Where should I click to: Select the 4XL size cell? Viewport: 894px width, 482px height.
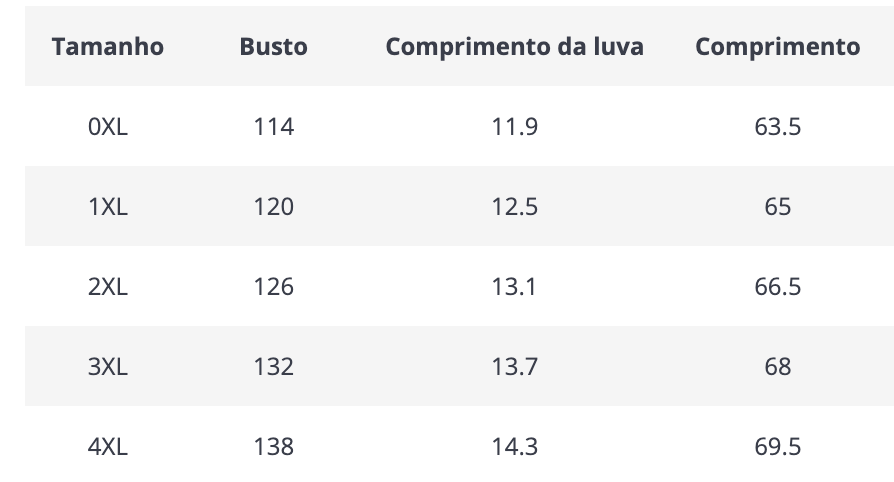pos(108,446)
